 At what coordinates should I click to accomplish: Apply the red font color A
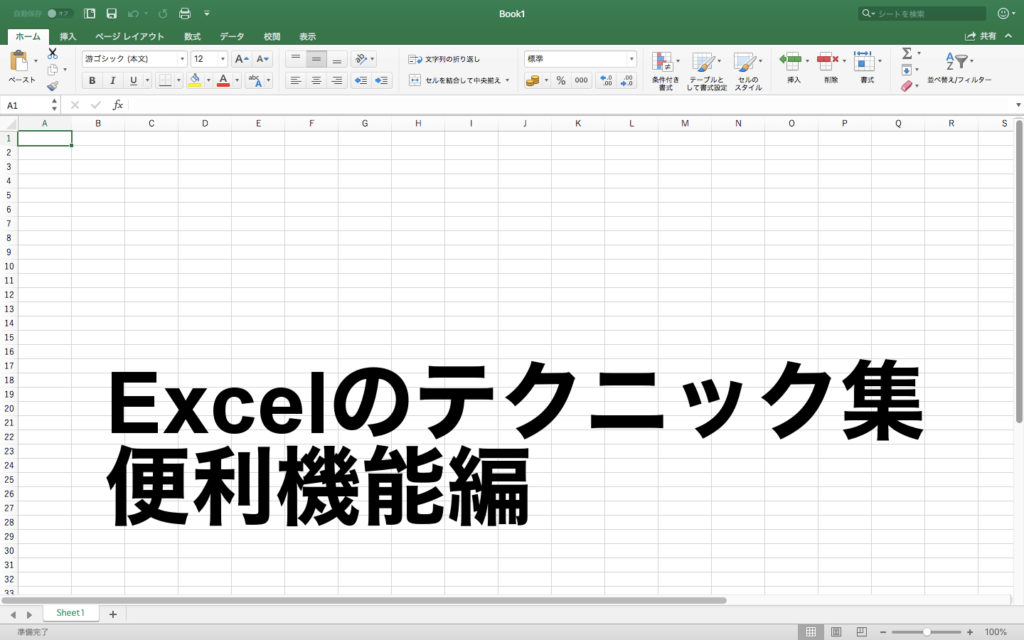223,80
